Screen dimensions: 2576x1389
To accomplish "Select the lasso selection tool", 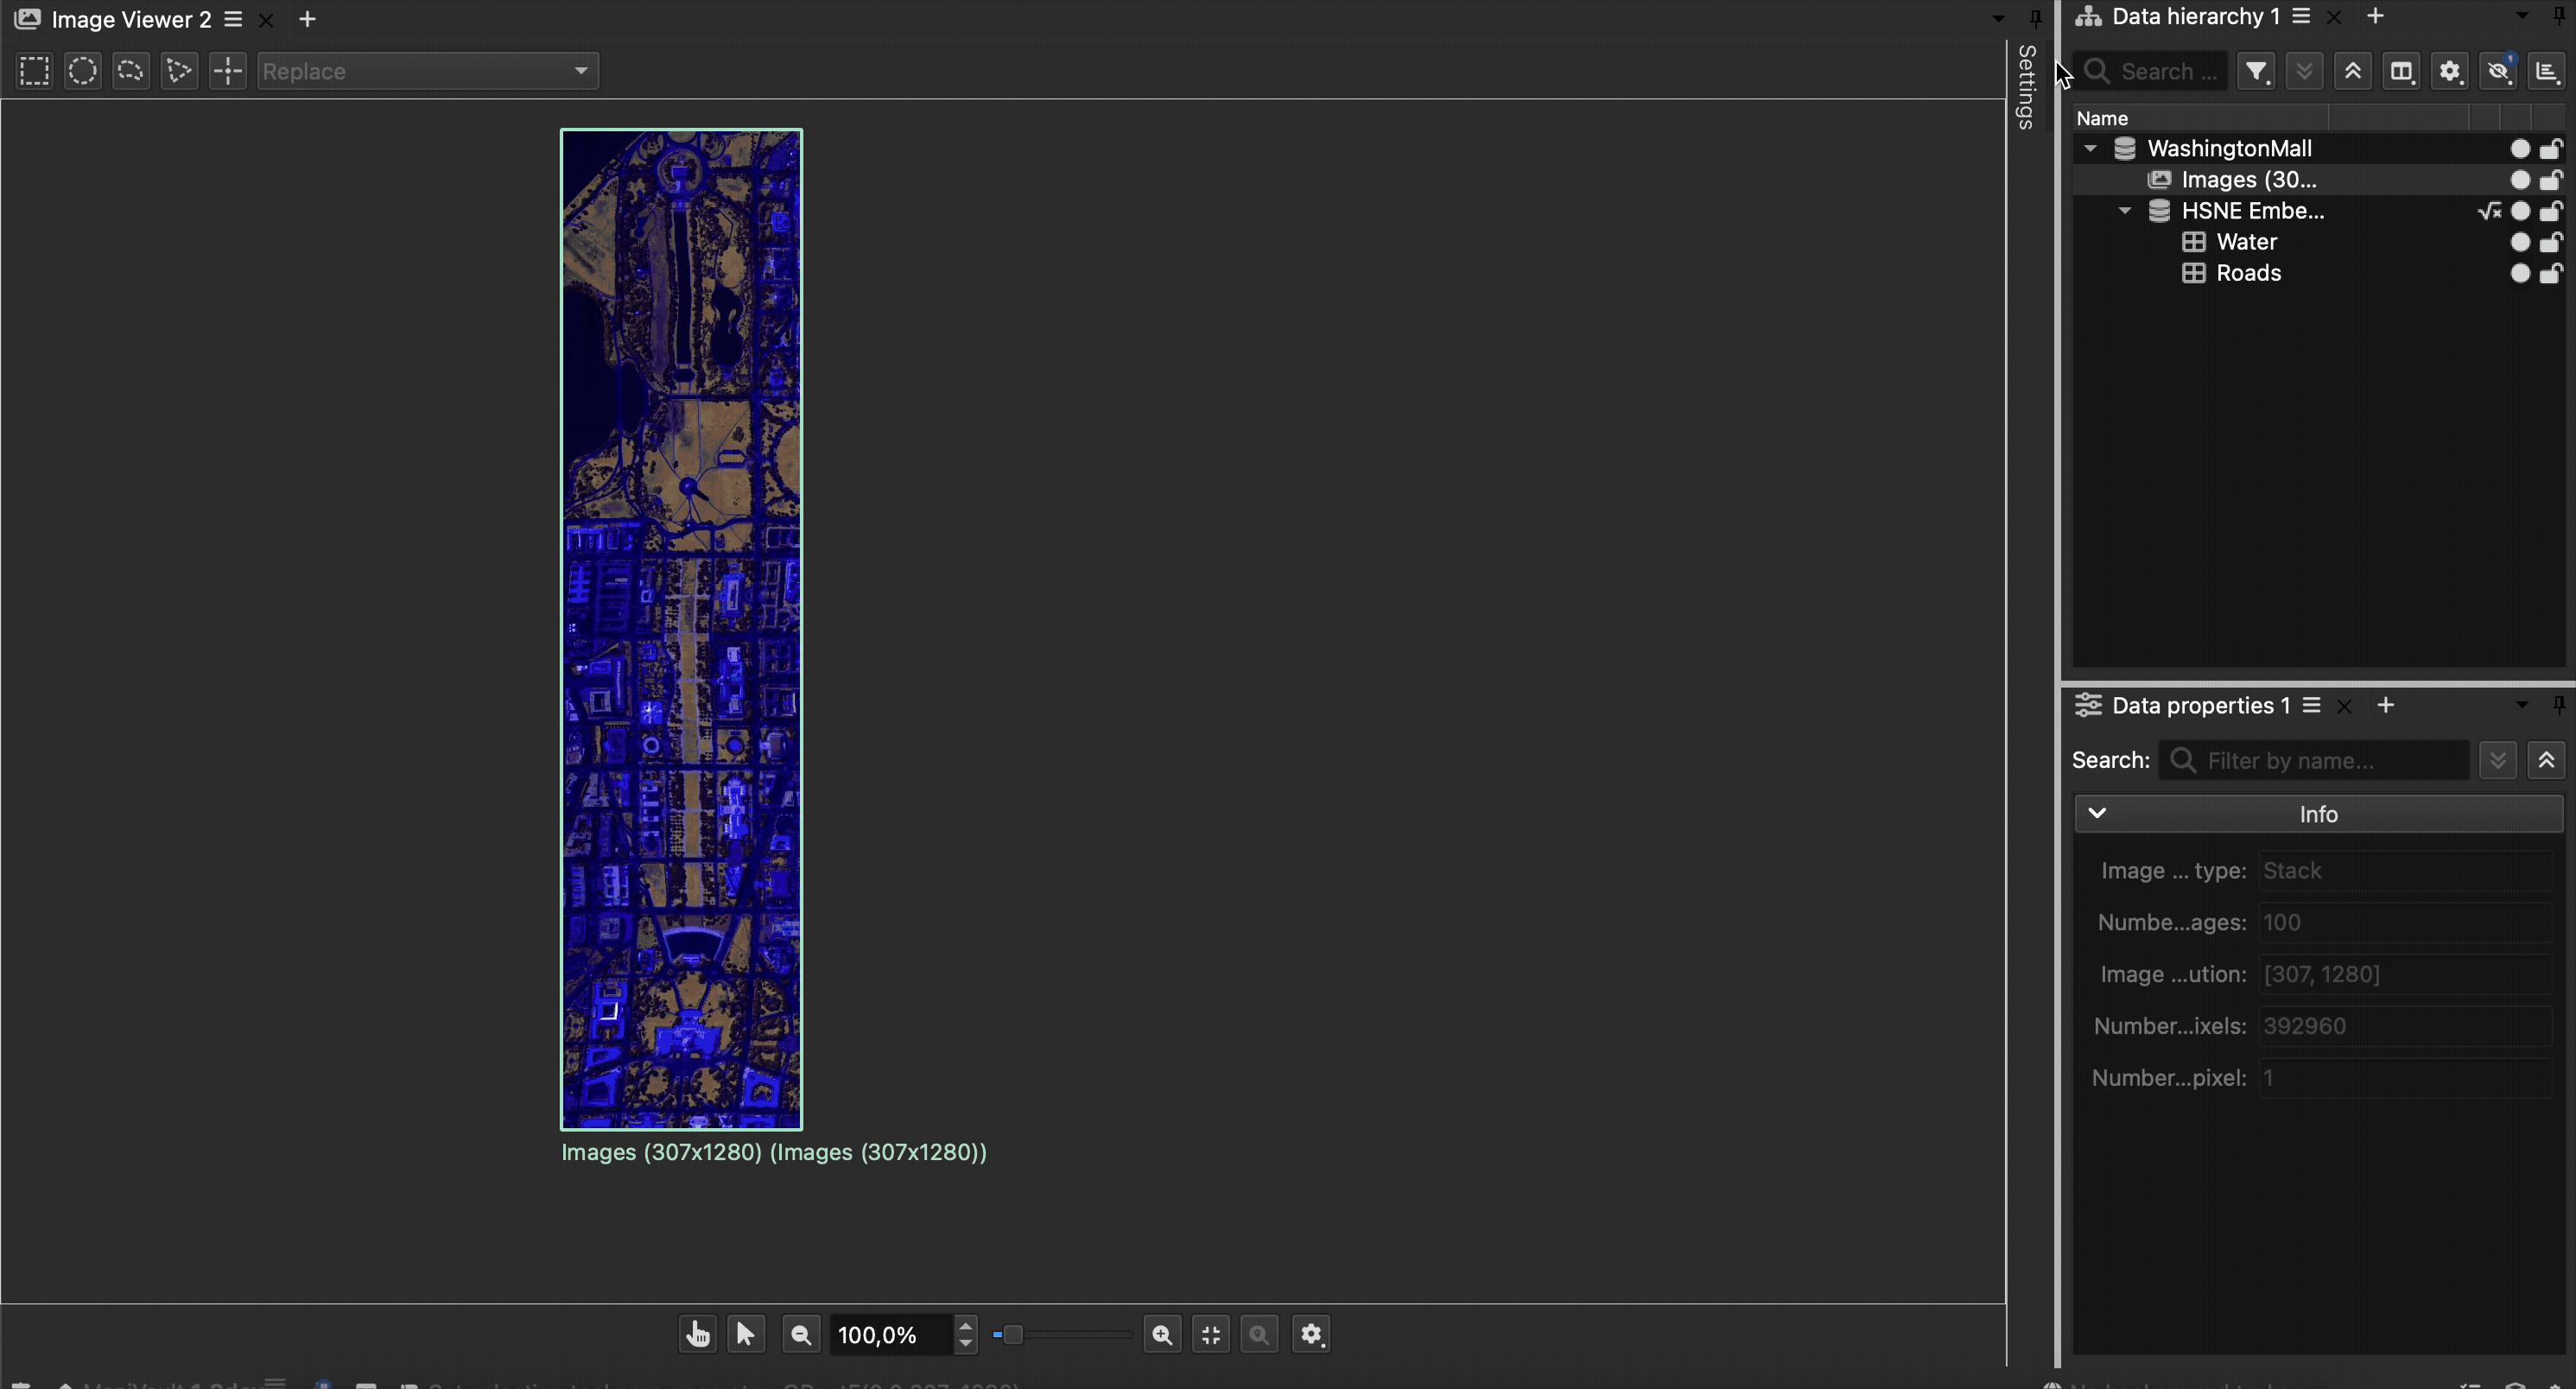I will 130,70.
